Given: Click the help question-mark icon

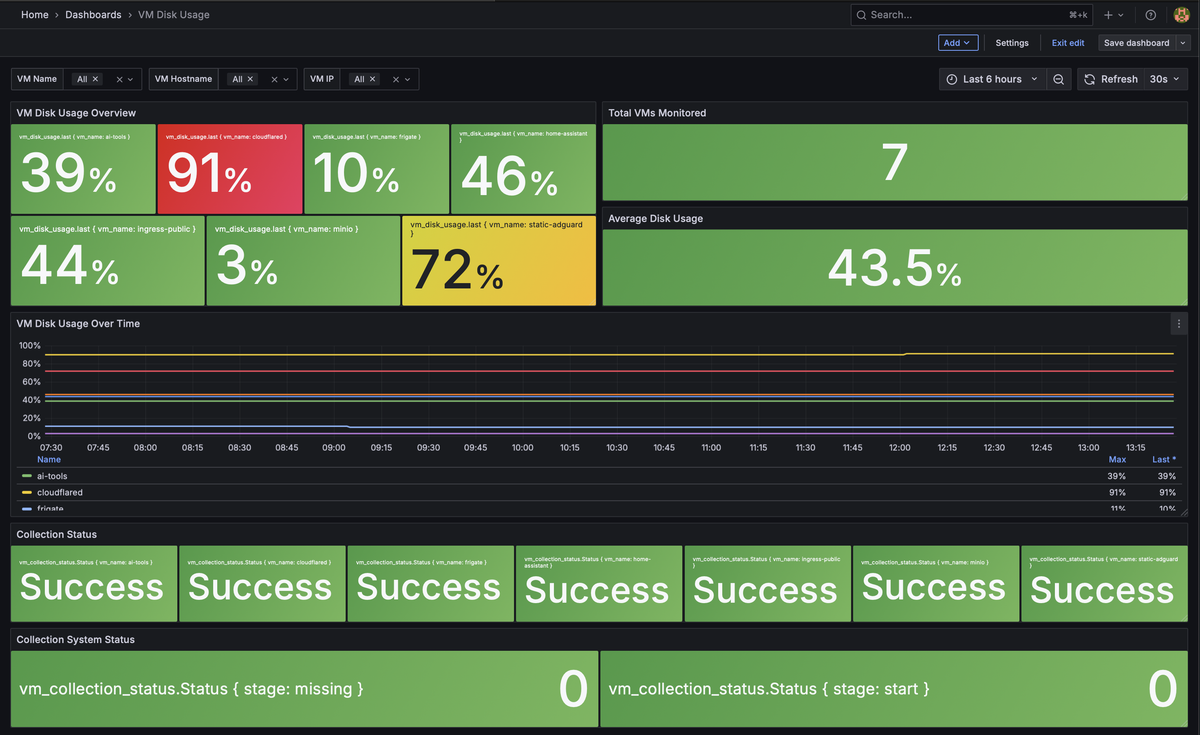Looking at the screenshot, I should (x=1150, y=15).
